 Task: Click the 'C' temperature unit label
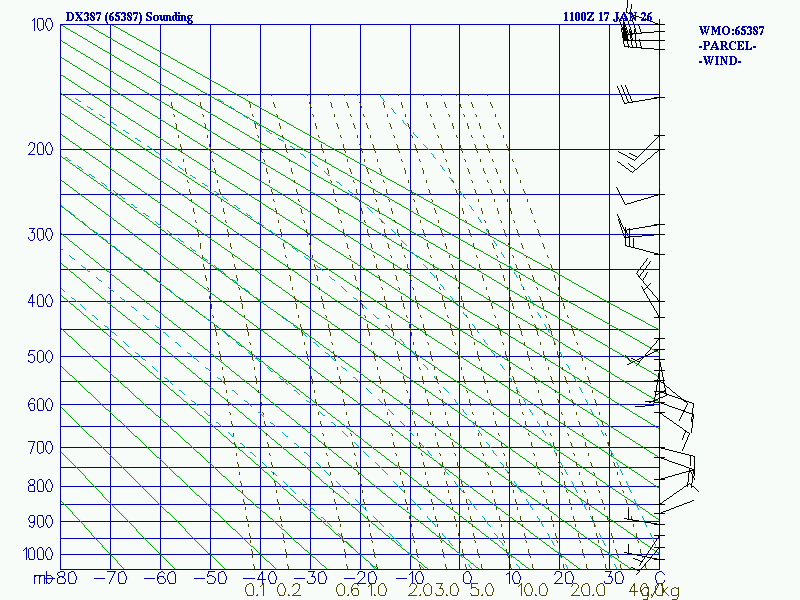click(660, 578)
